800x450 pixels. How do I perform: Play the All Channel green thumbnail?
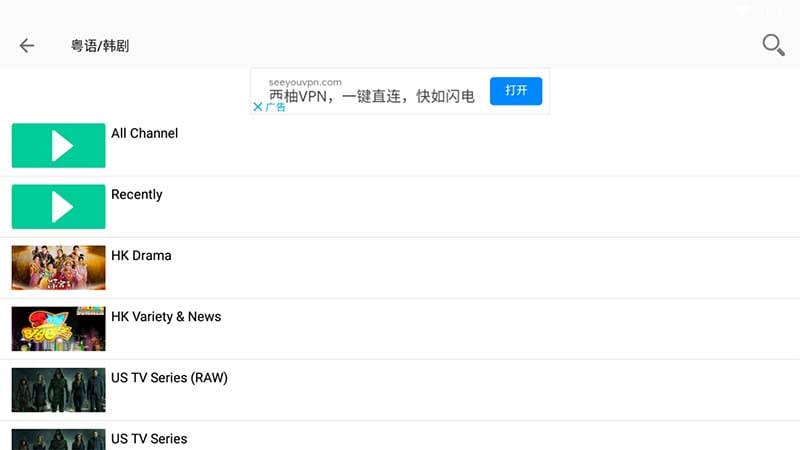(59, 145)
